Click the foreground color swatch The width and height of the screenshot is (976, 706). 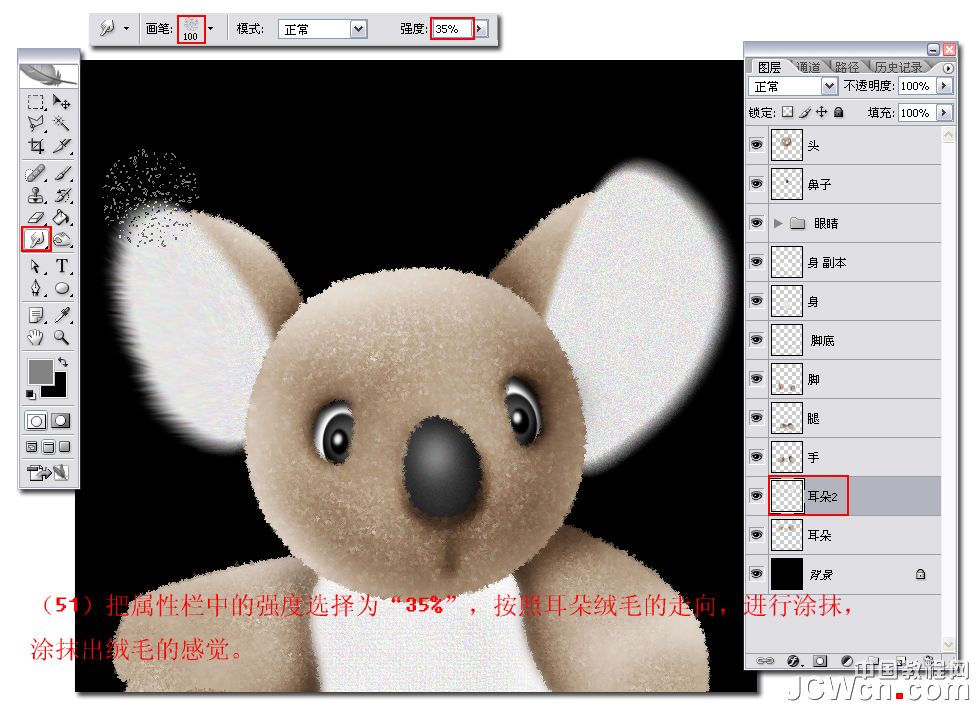tap(38, 370)
